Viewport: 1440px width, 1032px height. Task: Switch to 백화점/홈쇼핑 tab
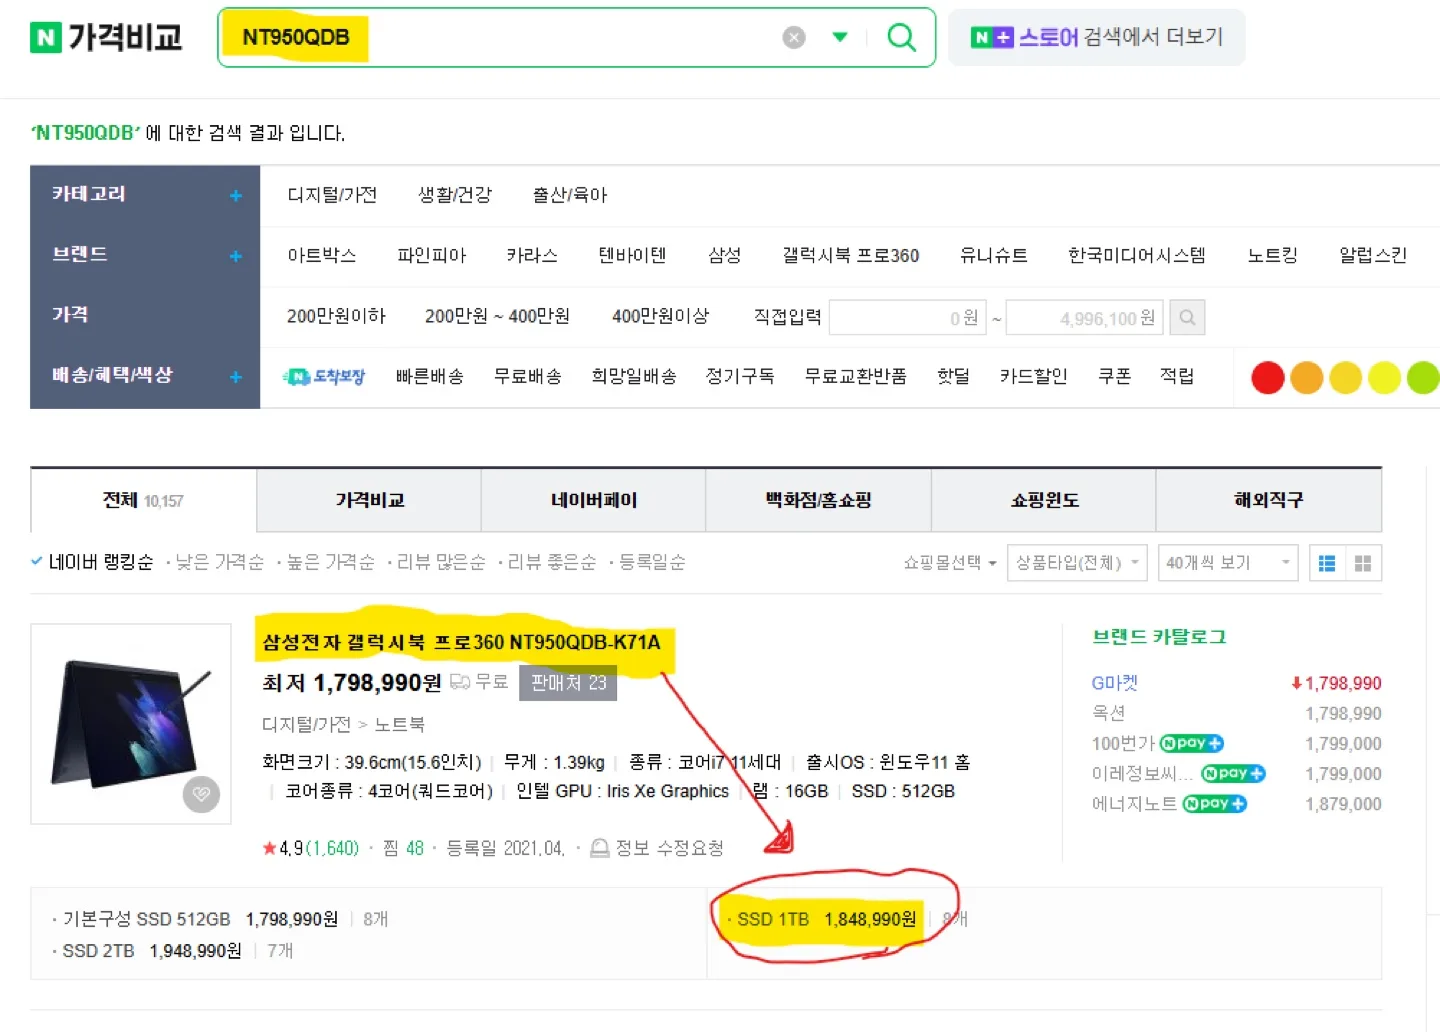pos(818,500)
